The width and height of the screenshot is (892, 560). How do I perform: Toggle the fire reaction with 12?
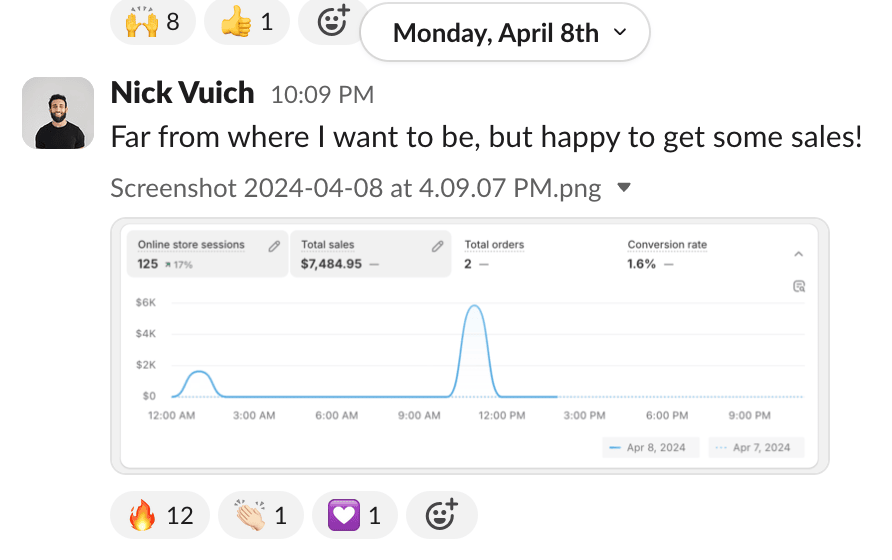160,516
